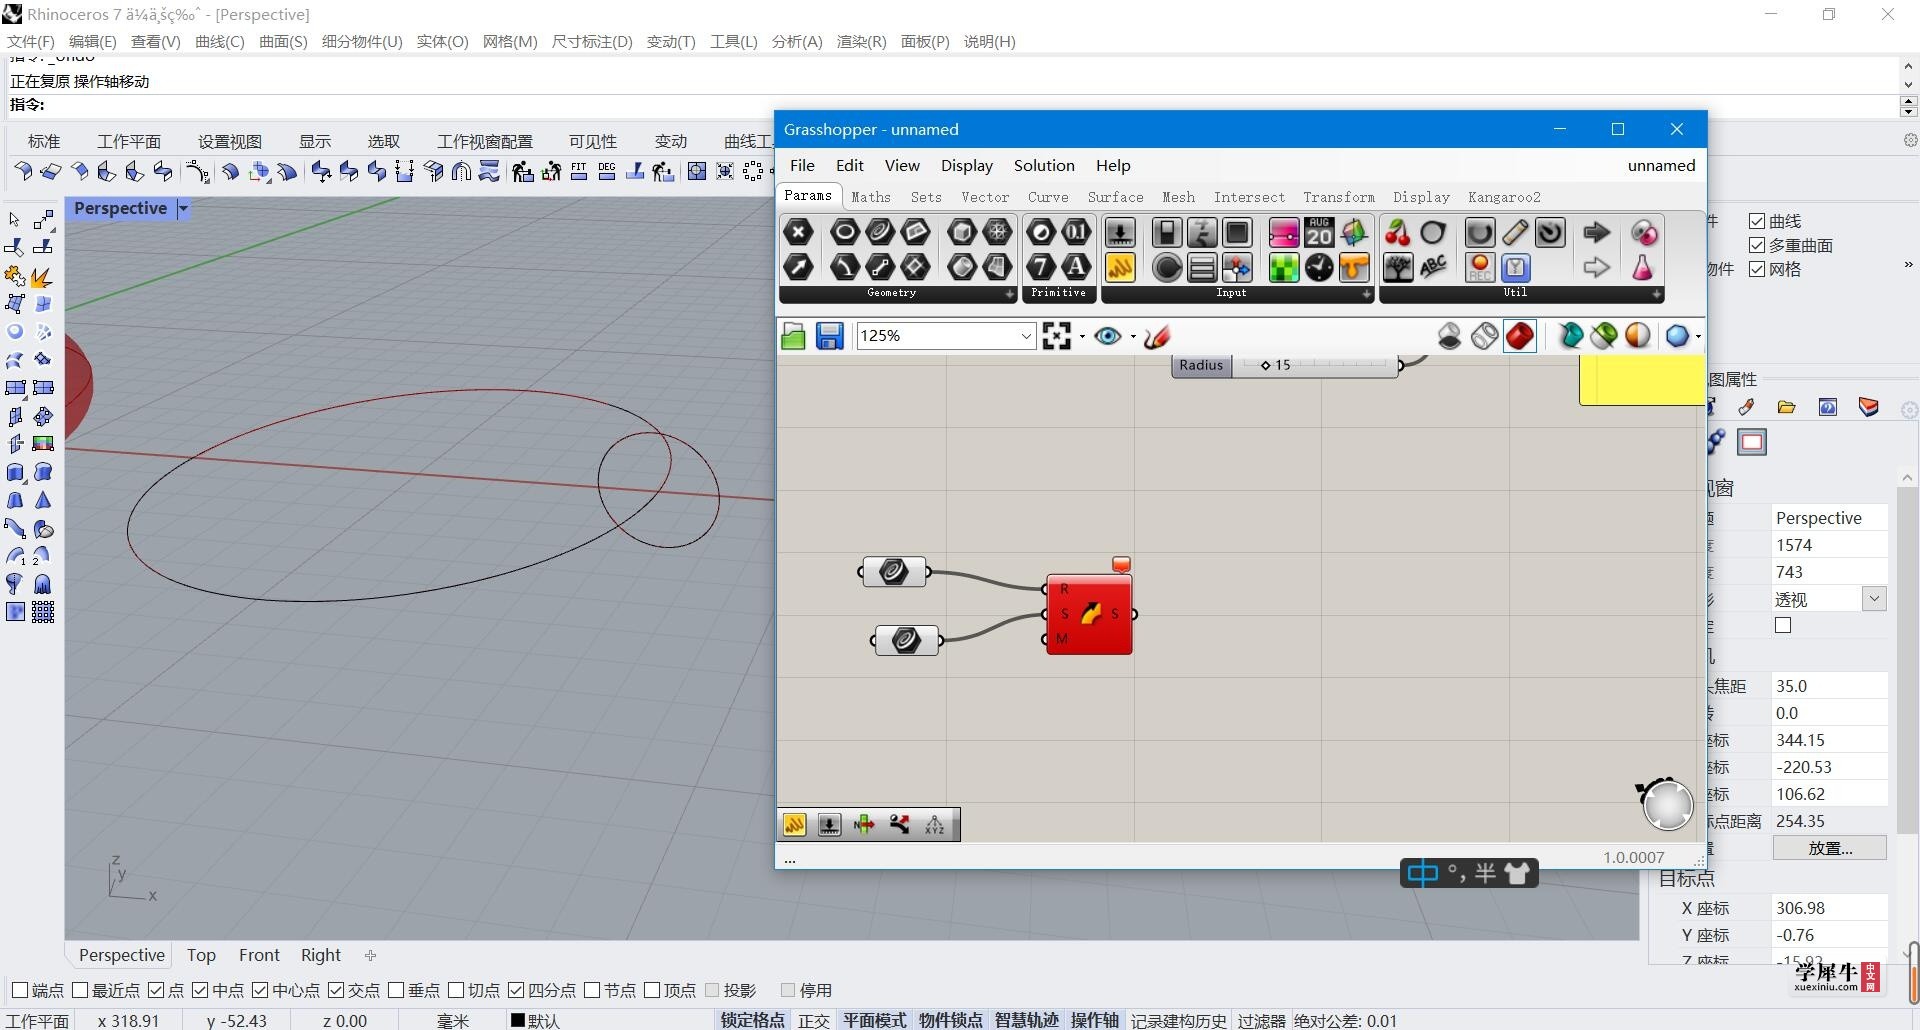
Task: Open the Grasshopper Display menu
Action: coord(966,165)
